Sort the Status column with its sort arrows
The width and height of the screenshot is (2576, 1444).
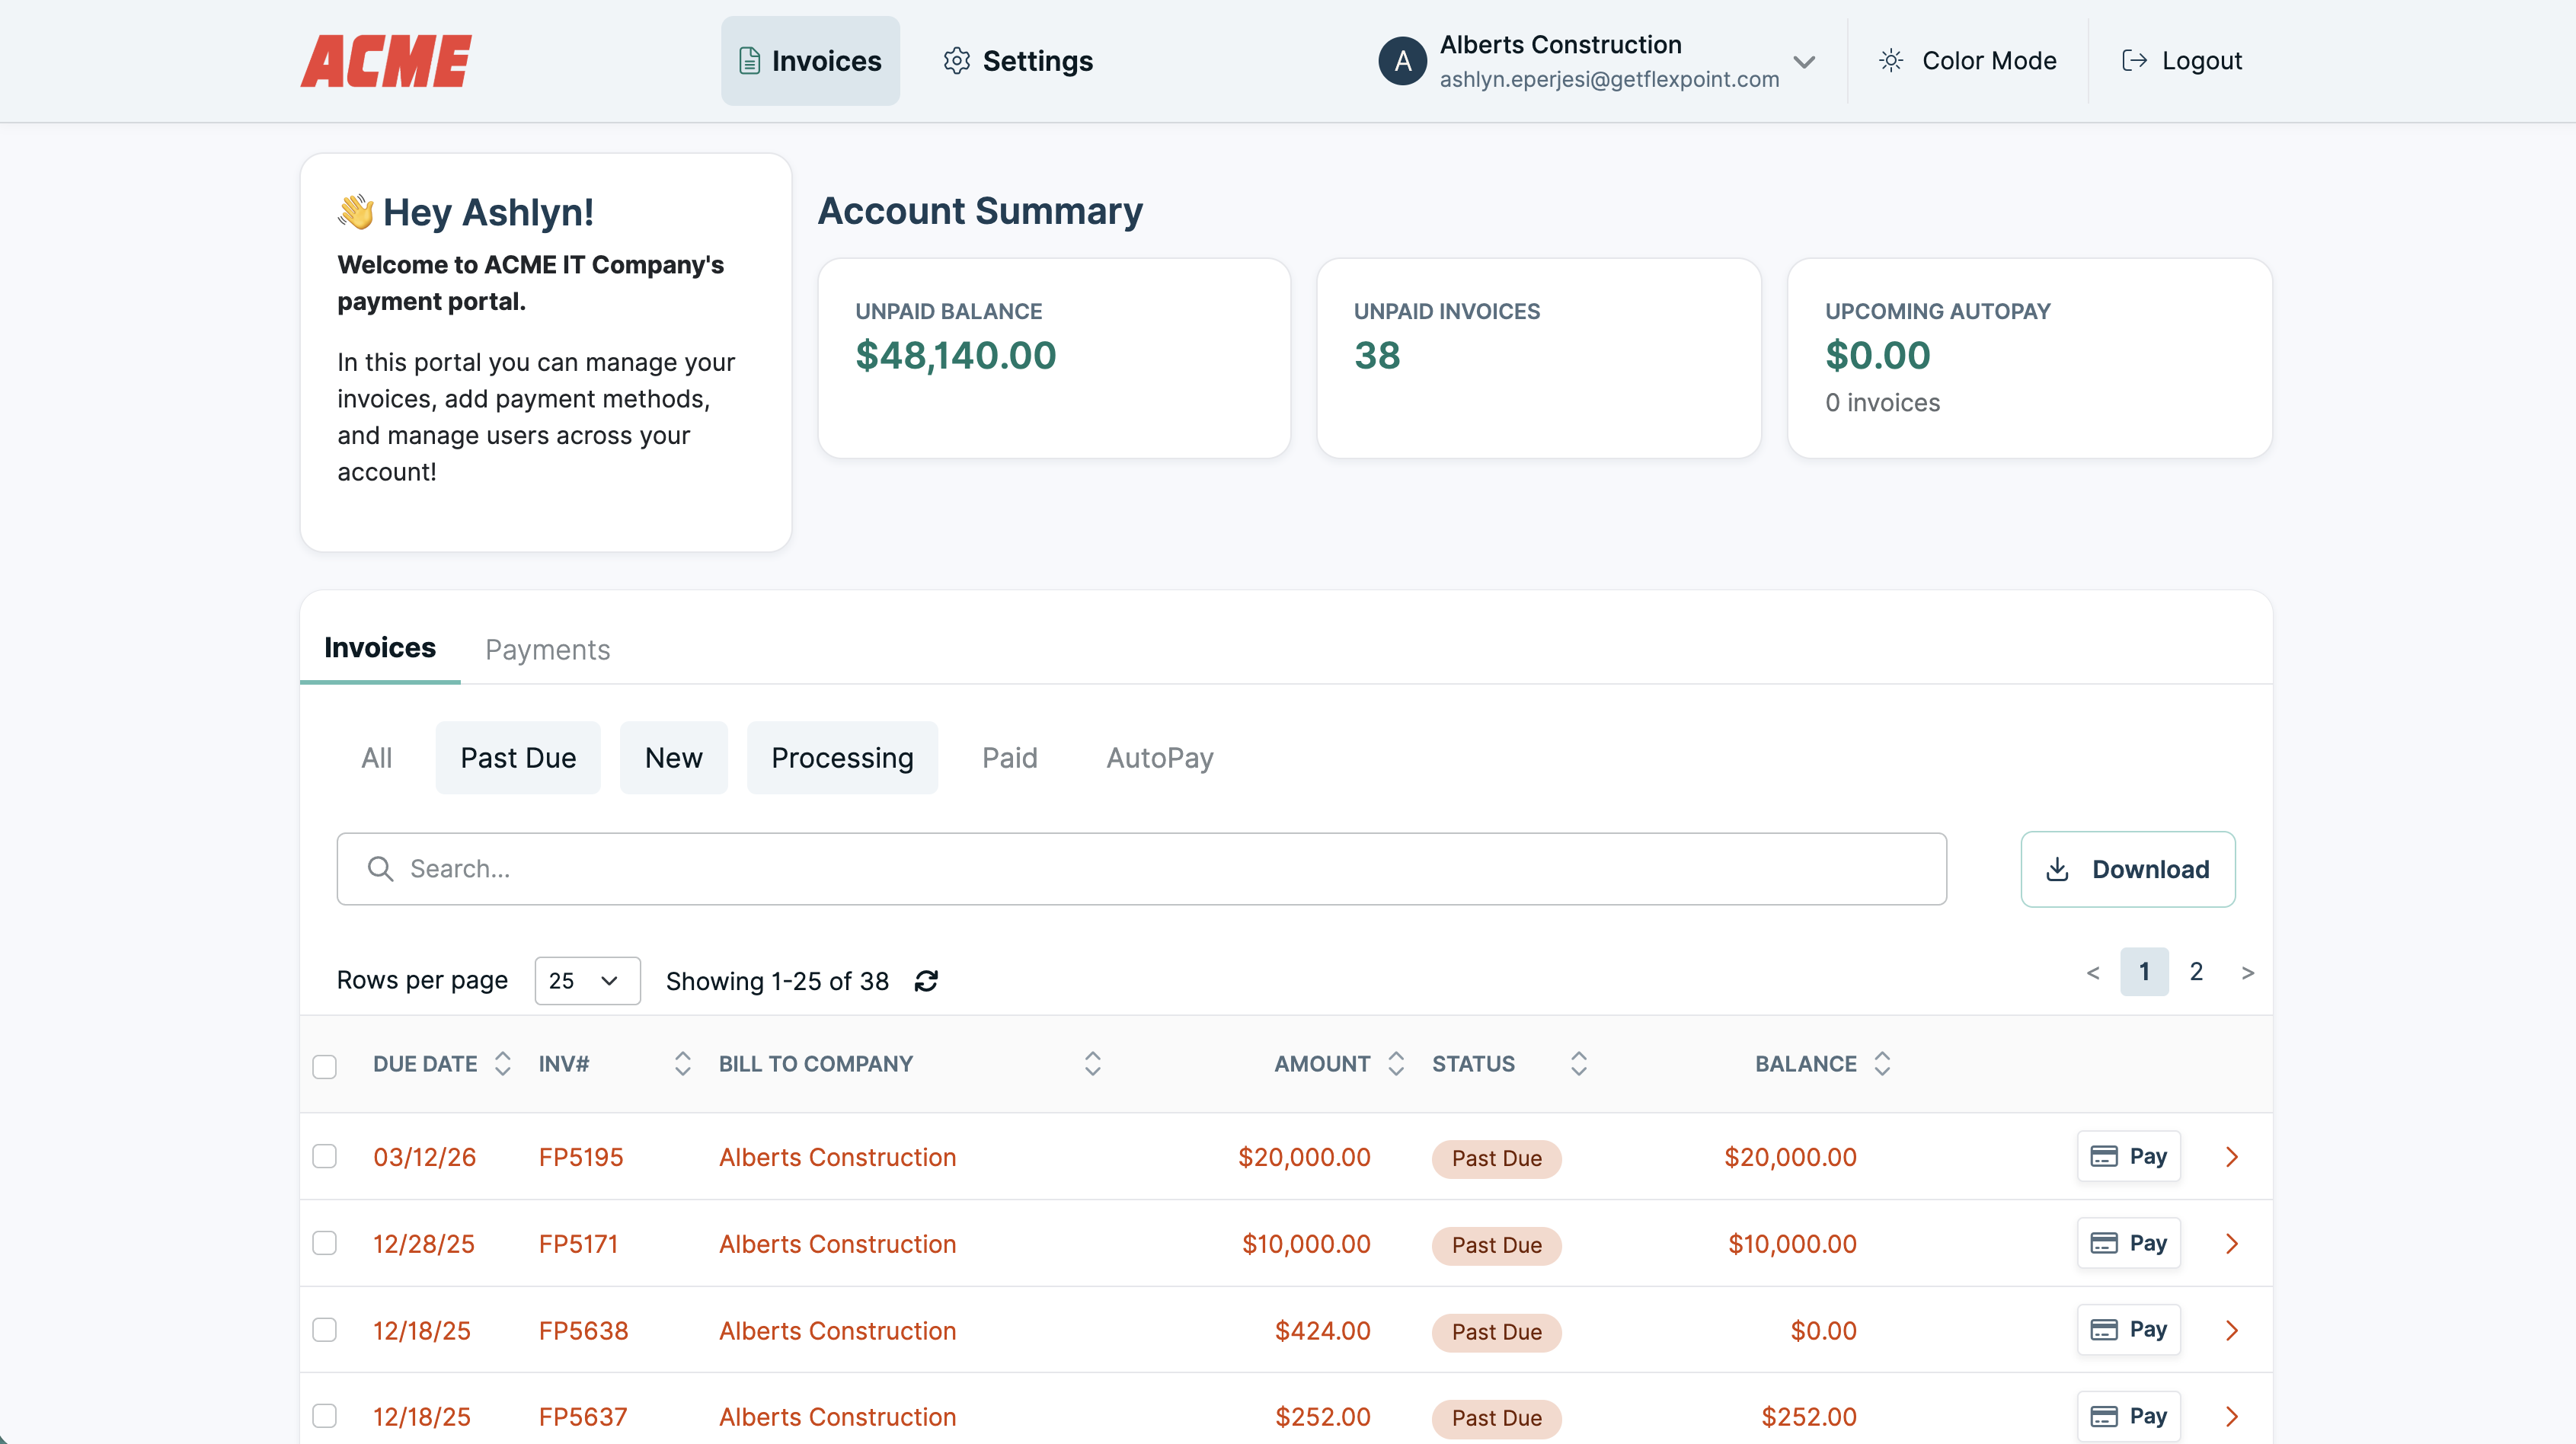click(x=1578, y=1064)
